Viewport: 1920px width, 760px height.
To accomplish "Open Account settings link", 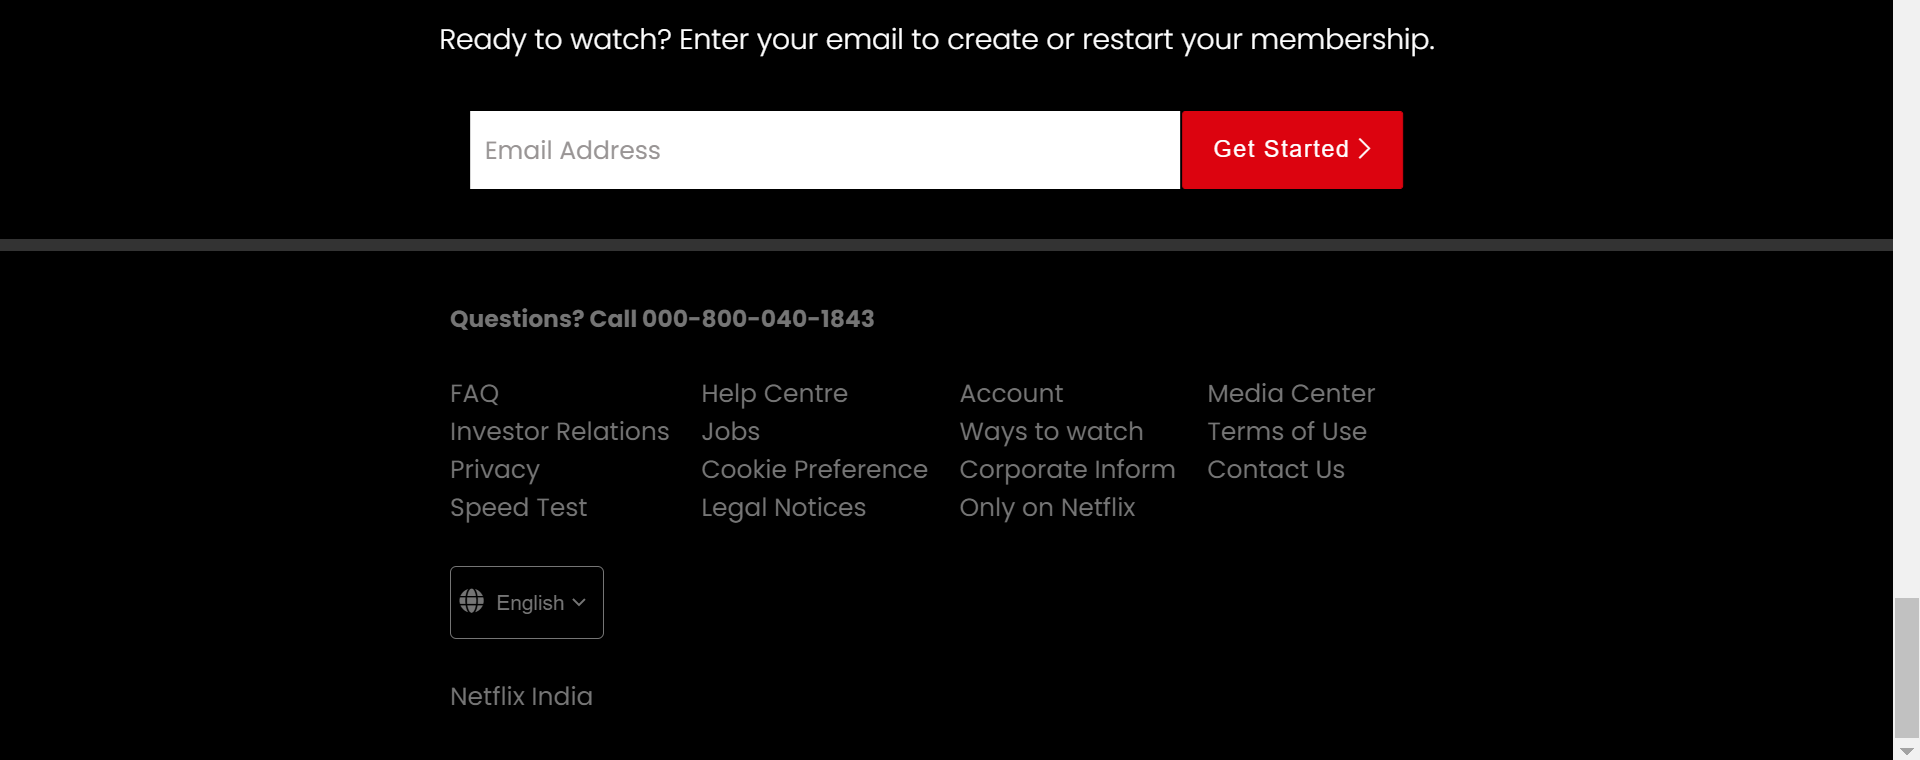I will coord(1011,393).
